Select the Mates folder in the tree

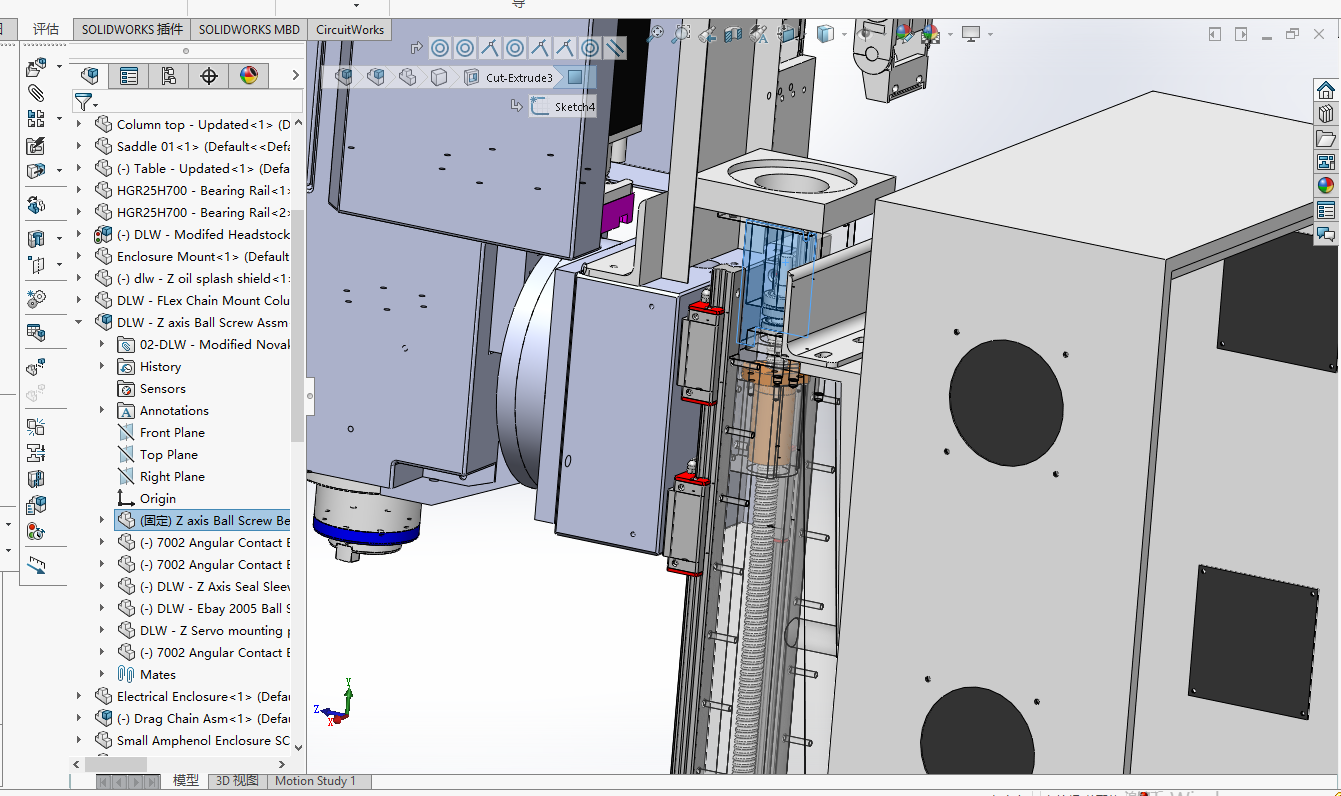click(147, 674)
